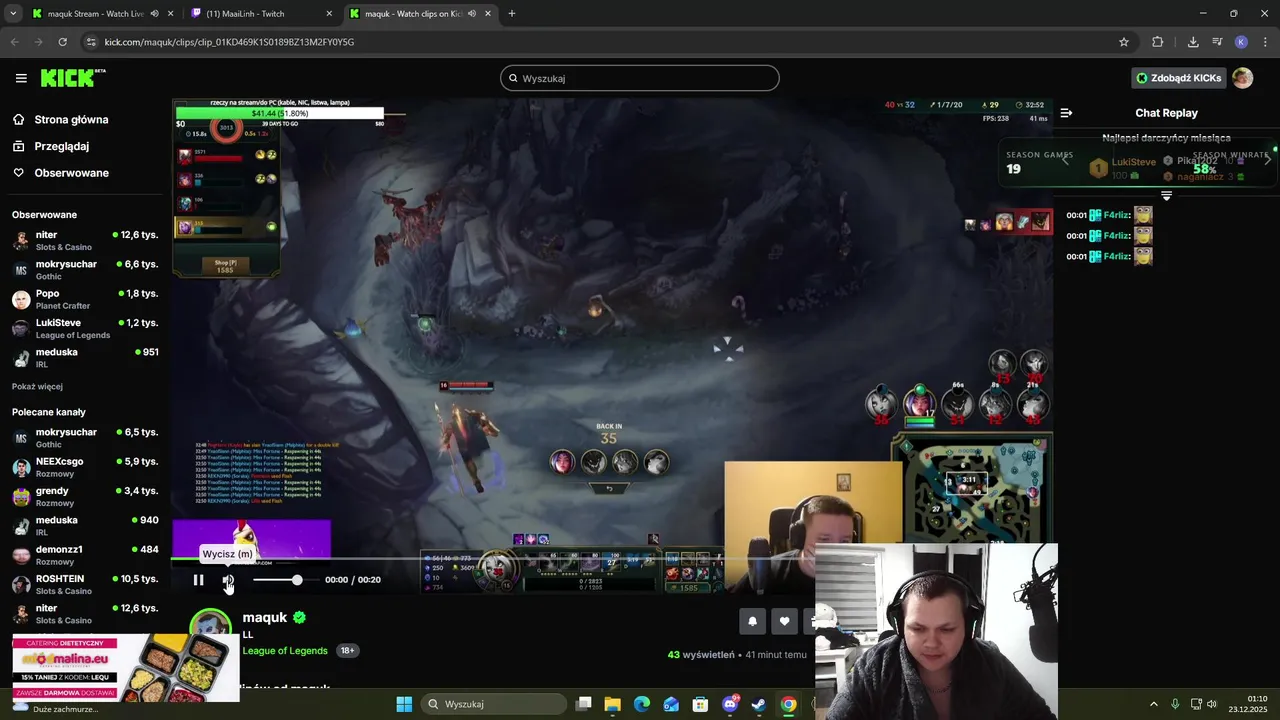This screenshot has height=720, width=1280.
Task: Open followed channel niter 12,6 tys. under Obserwowane
Action: coord(85,240)
